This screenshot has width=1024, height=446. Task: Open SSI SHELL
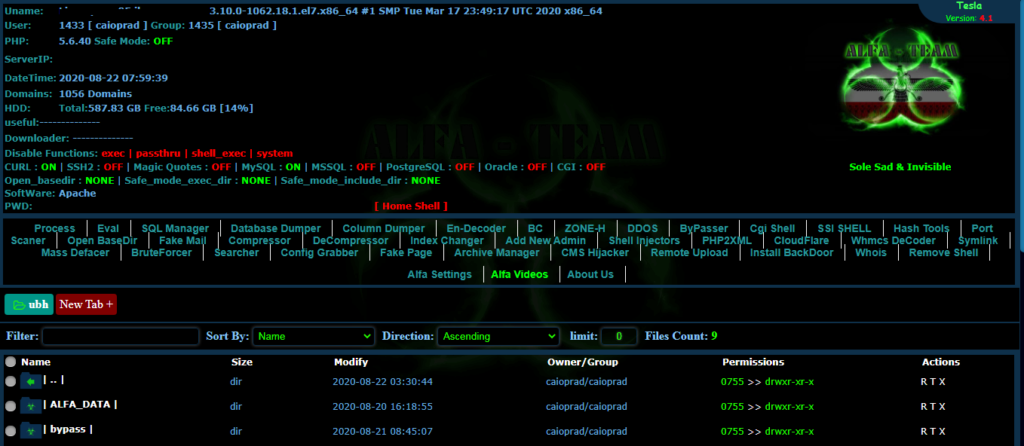pos(844,229)
